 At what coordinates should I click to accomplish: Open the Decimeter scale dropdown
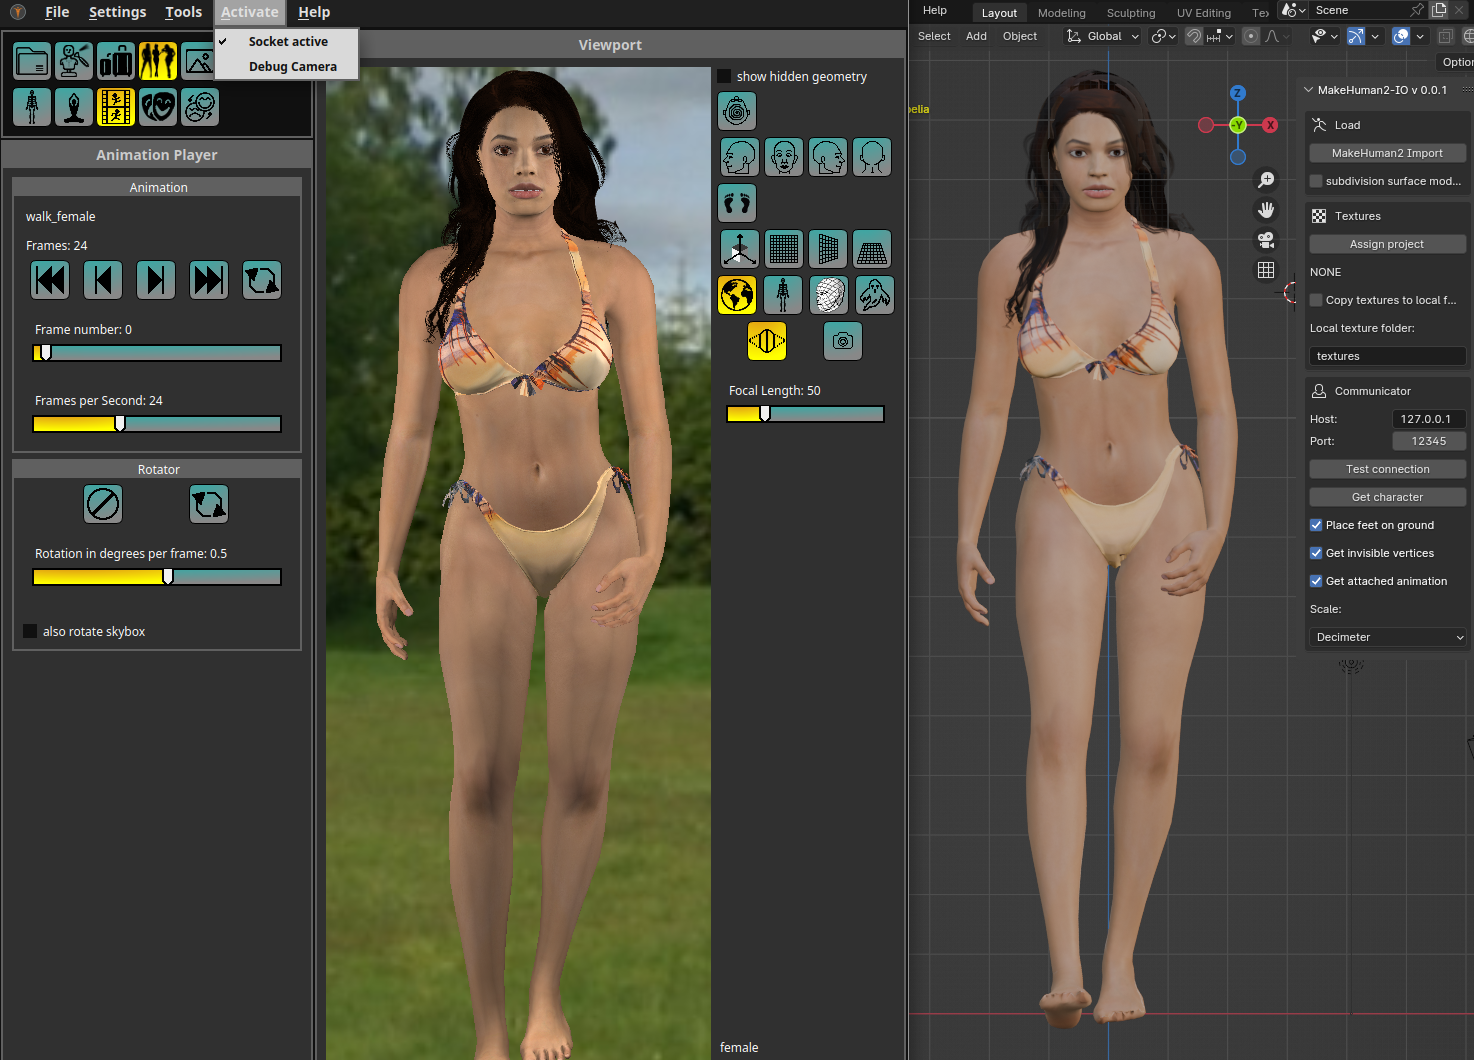pos(1387,637)
